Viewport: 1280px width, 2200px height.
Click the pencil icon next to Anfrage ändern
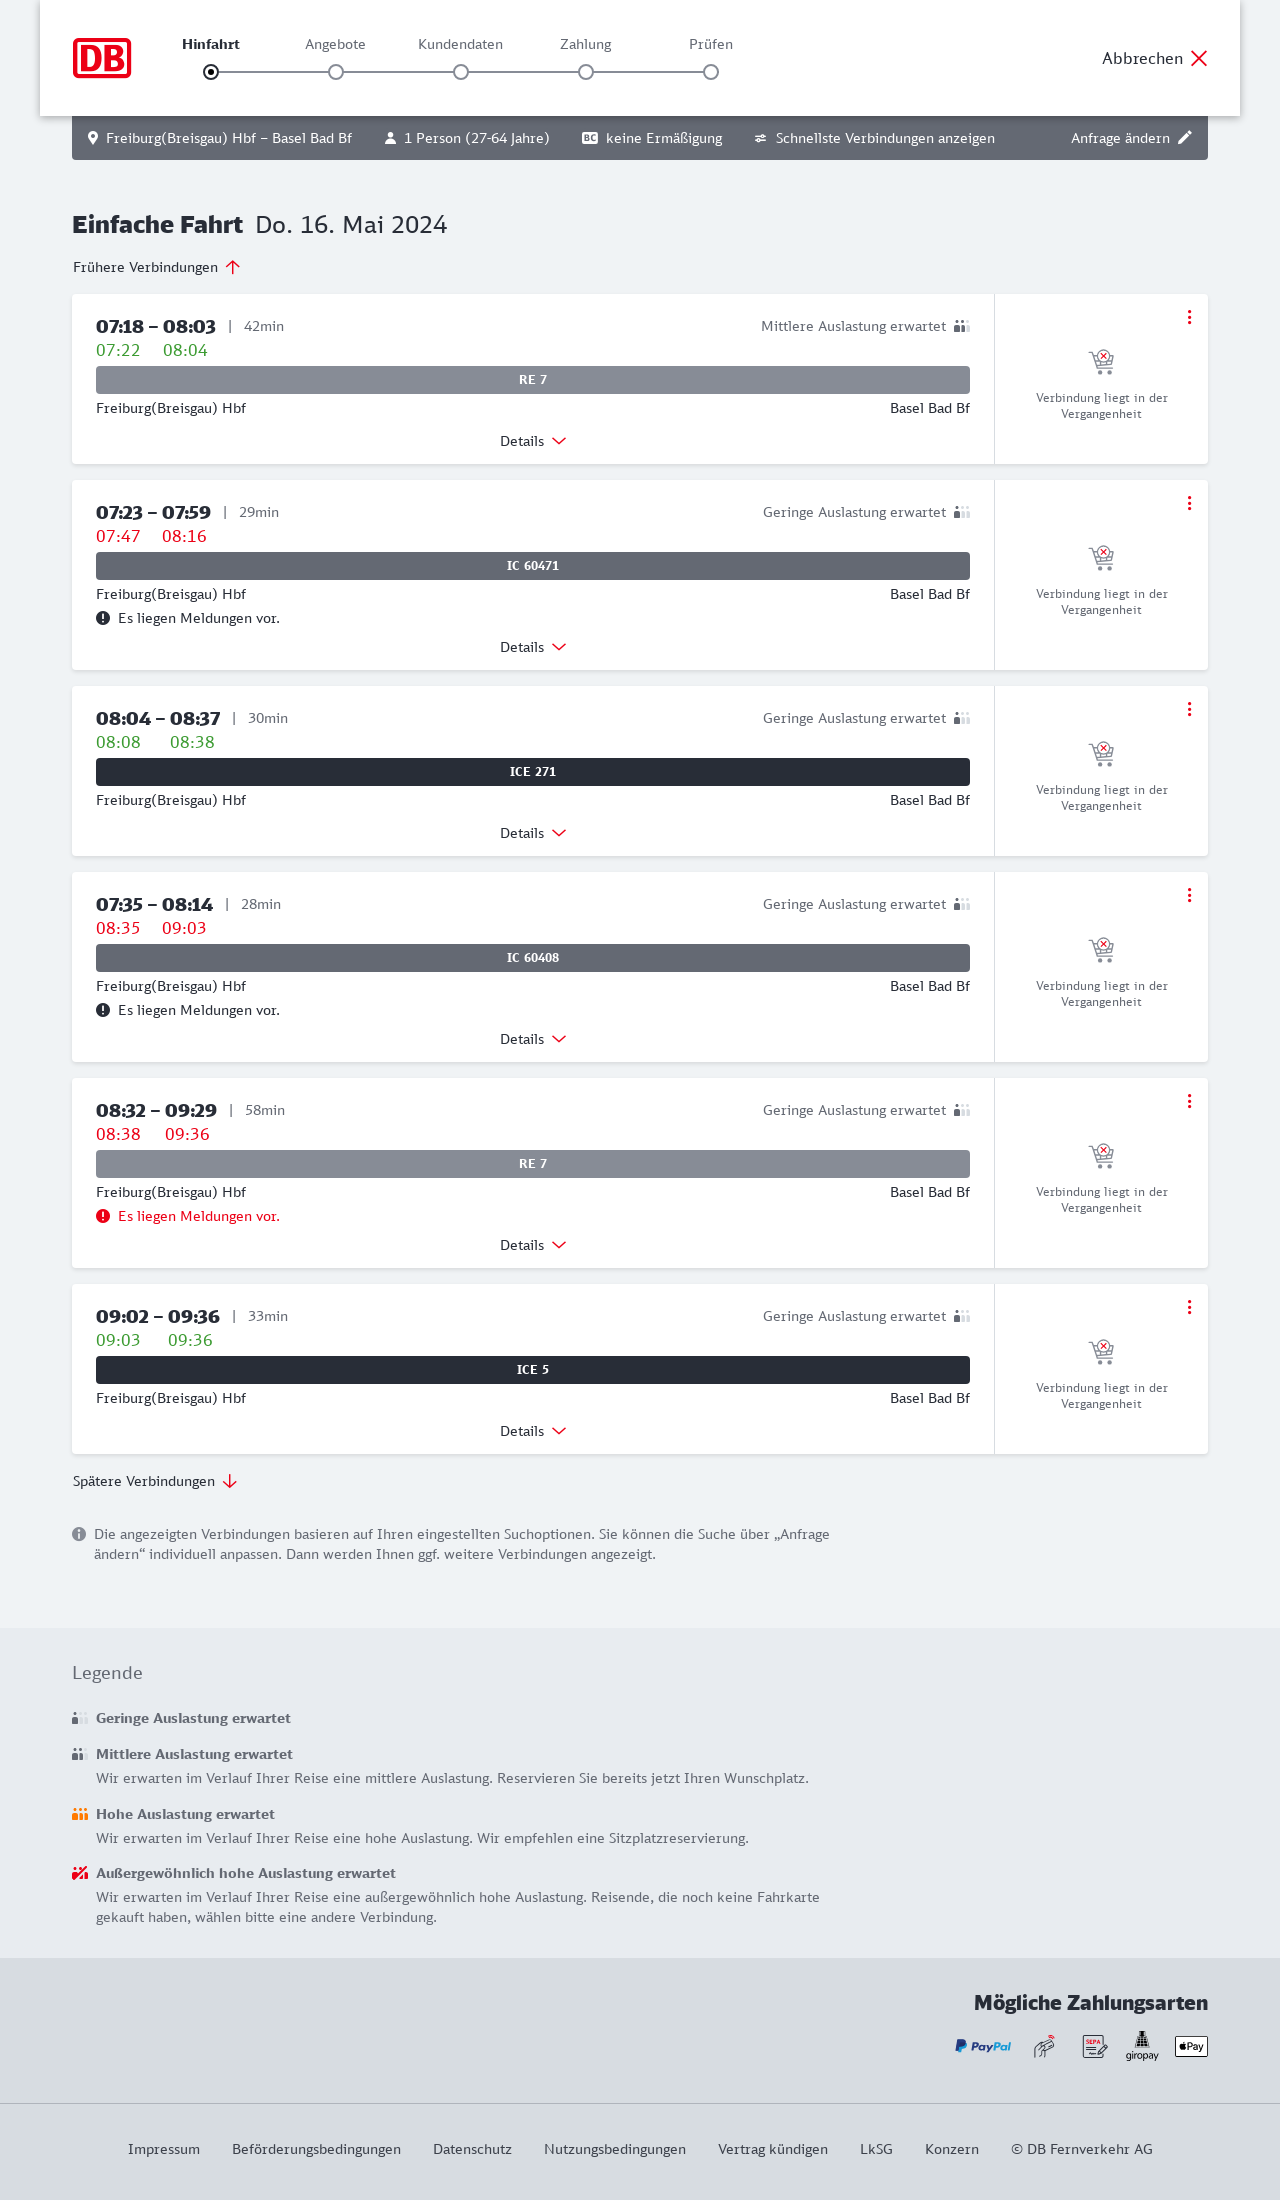[x=1185, y=138]
